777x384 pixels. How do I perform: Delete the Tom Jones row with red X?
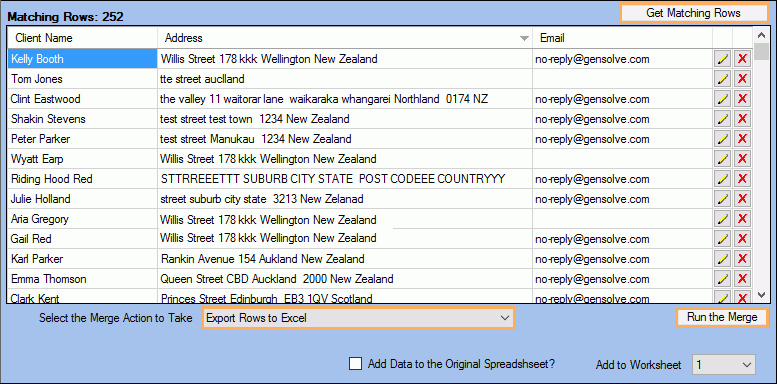click(x=742, y=79)
